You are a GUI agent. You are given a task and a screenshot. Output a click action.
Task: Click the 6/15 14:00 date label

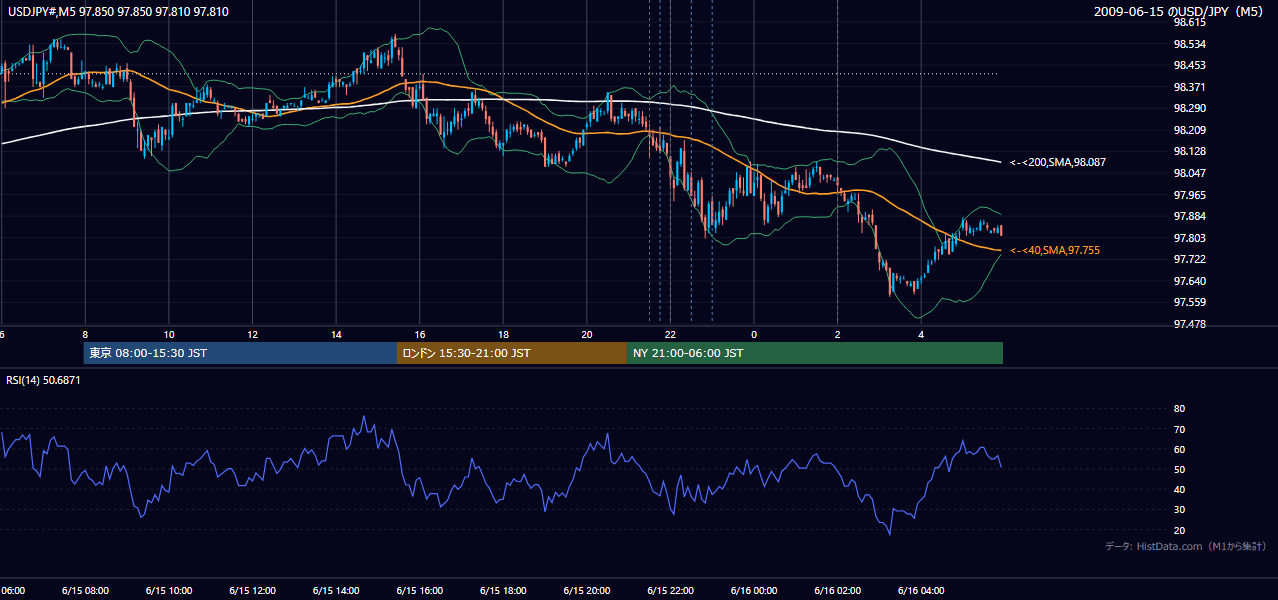click(336, 590)
